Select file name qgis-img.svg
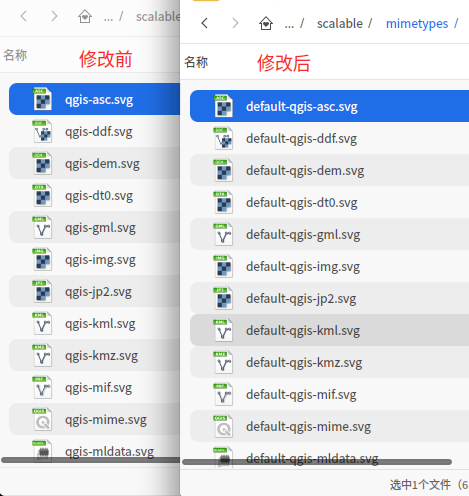469x496 pixels. [x=100, y=260]
